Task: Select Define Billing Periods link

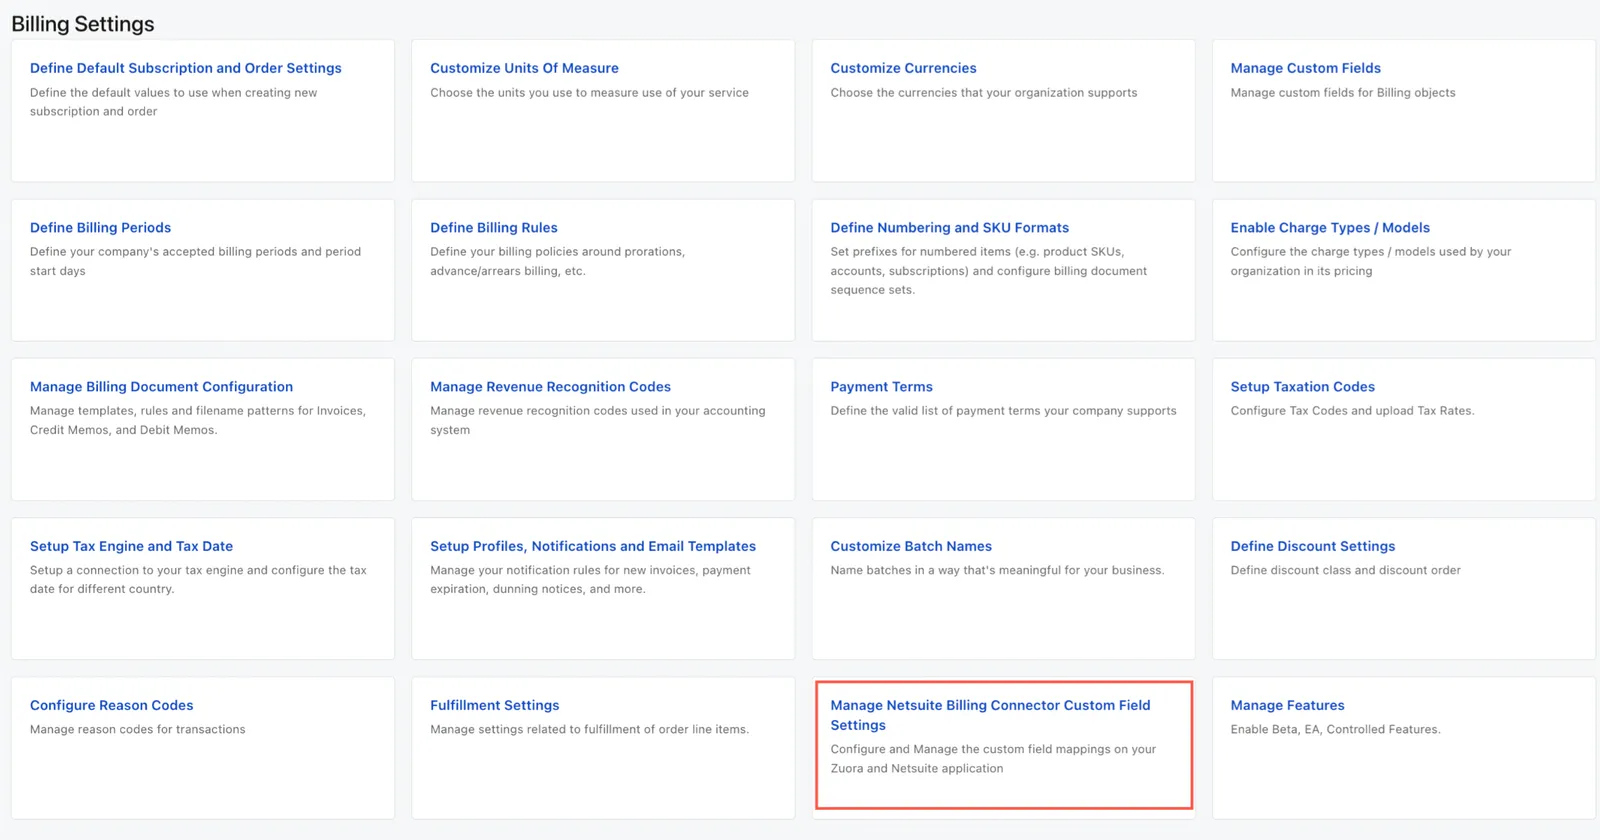Action: (100, 228)
